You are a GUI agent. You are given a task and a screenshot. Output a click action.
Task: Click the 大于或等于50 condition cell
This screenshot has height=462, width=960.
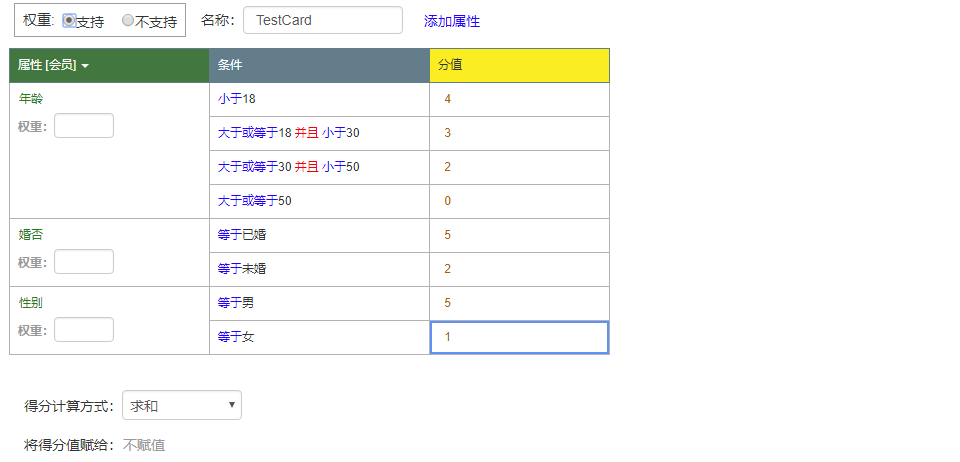[255, 201]
